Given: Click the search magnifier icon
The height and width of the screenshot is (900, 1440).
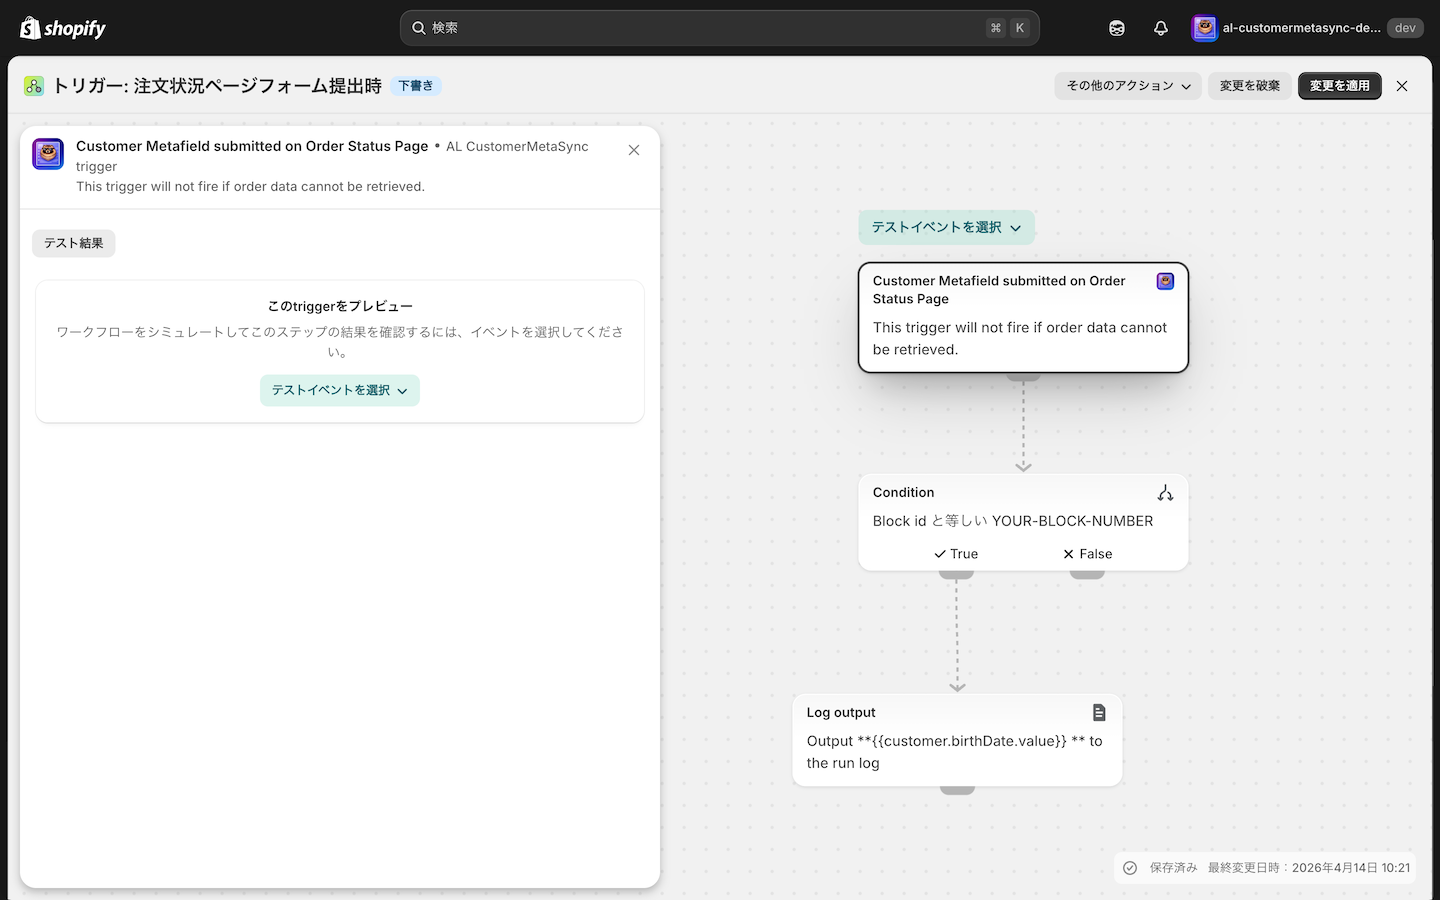Looking at the screenshot, I should pyautogui.click(x=419, y=28).
